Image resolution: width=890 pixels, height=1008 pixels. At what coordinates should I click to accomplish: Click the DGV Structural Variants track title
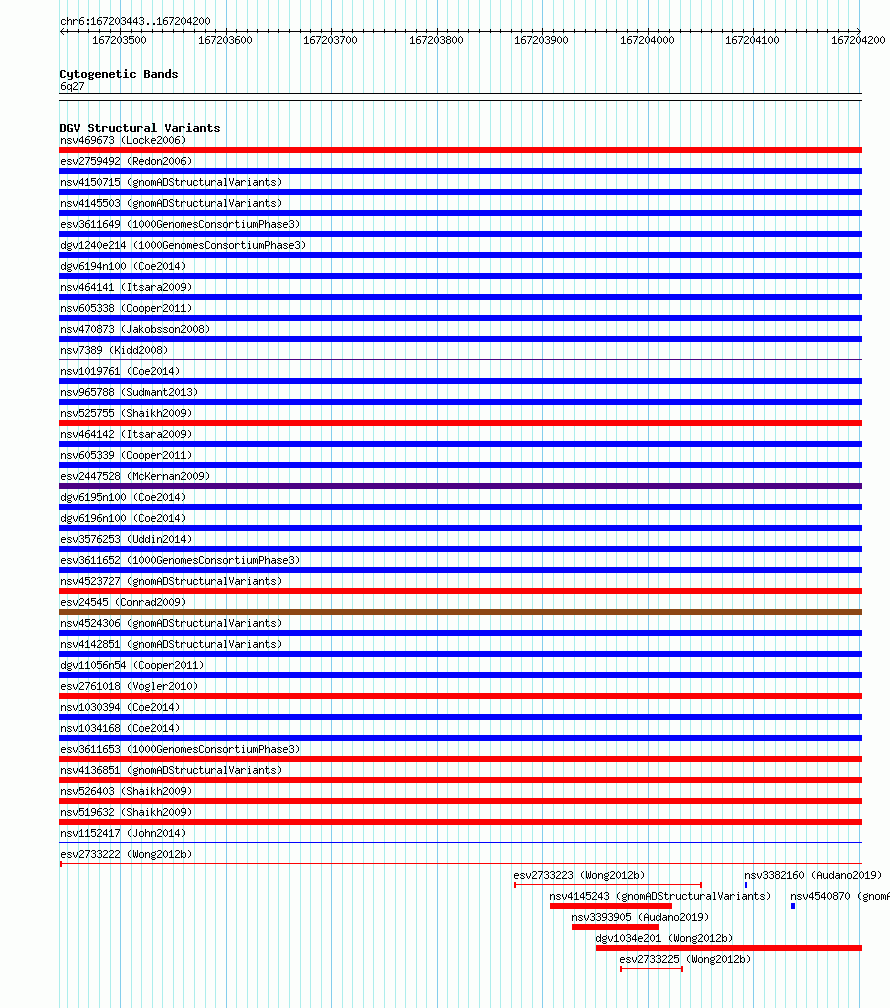point(140,128)
